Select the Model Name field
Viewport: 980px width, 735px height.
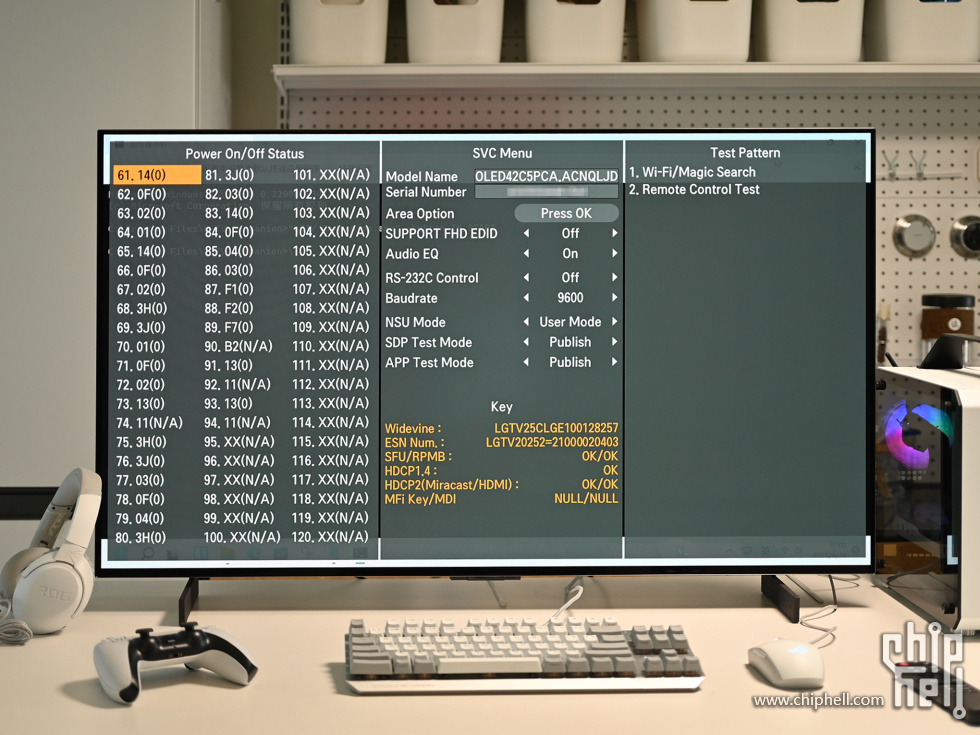click(x=546, y=176)
